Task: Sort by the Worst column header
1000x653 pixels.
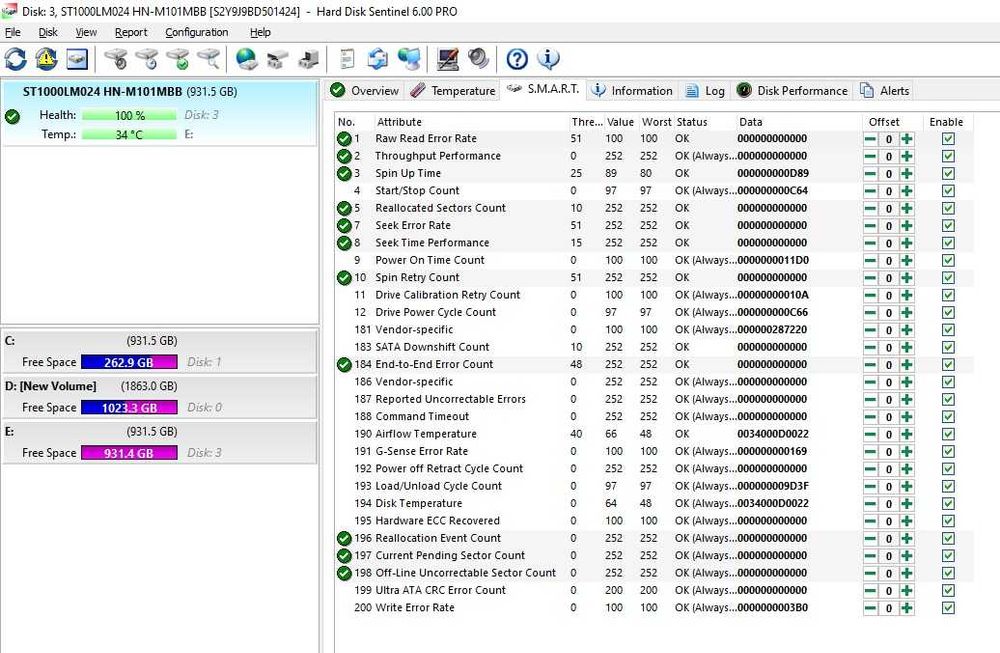Action: pos(656,122)
